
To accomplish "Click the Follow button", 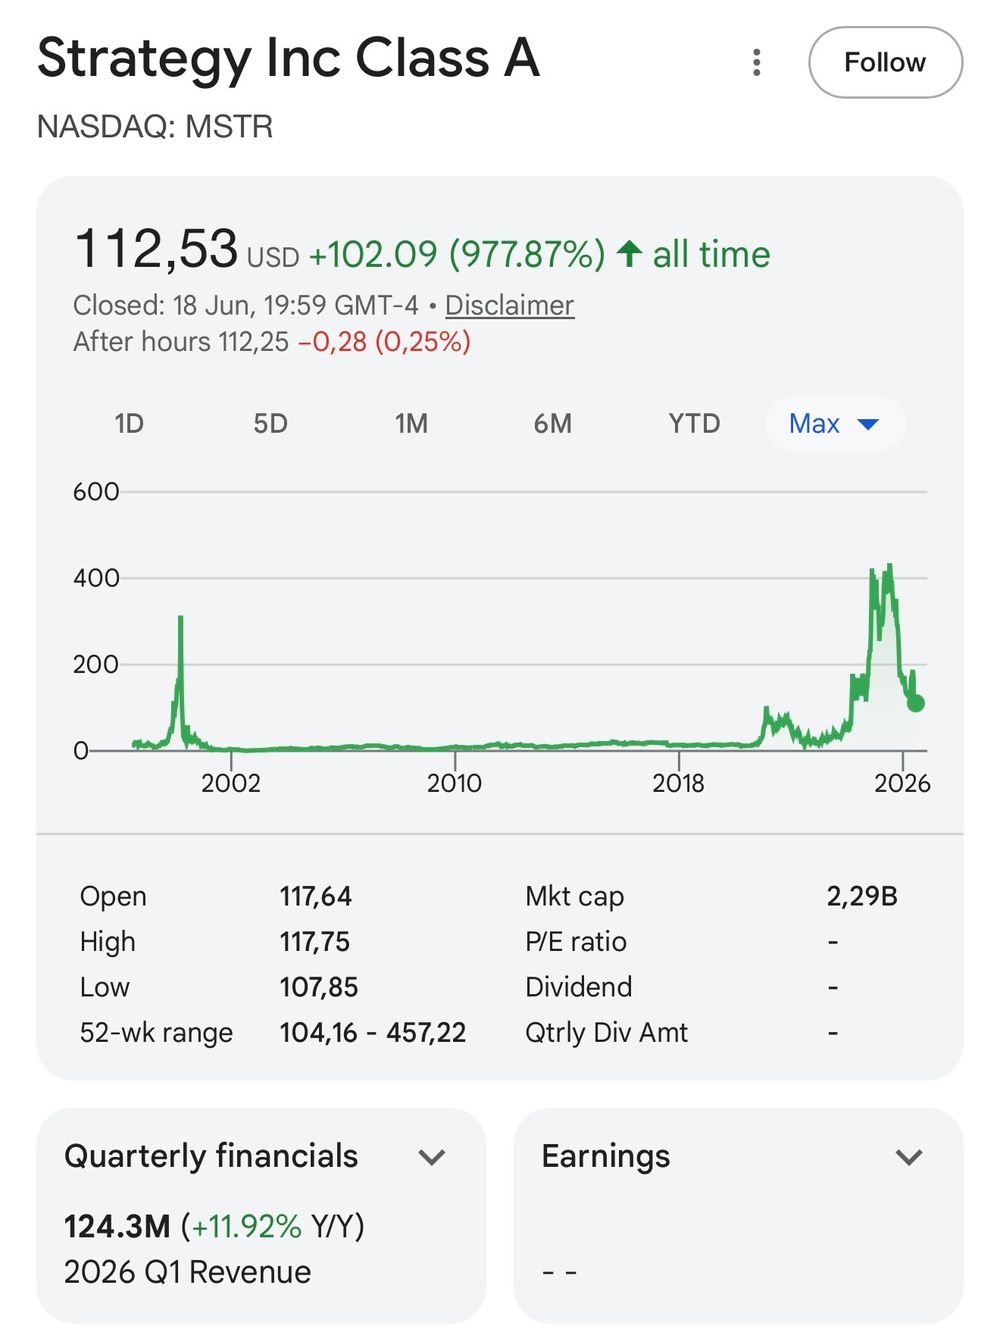I will tap(885, 62).
